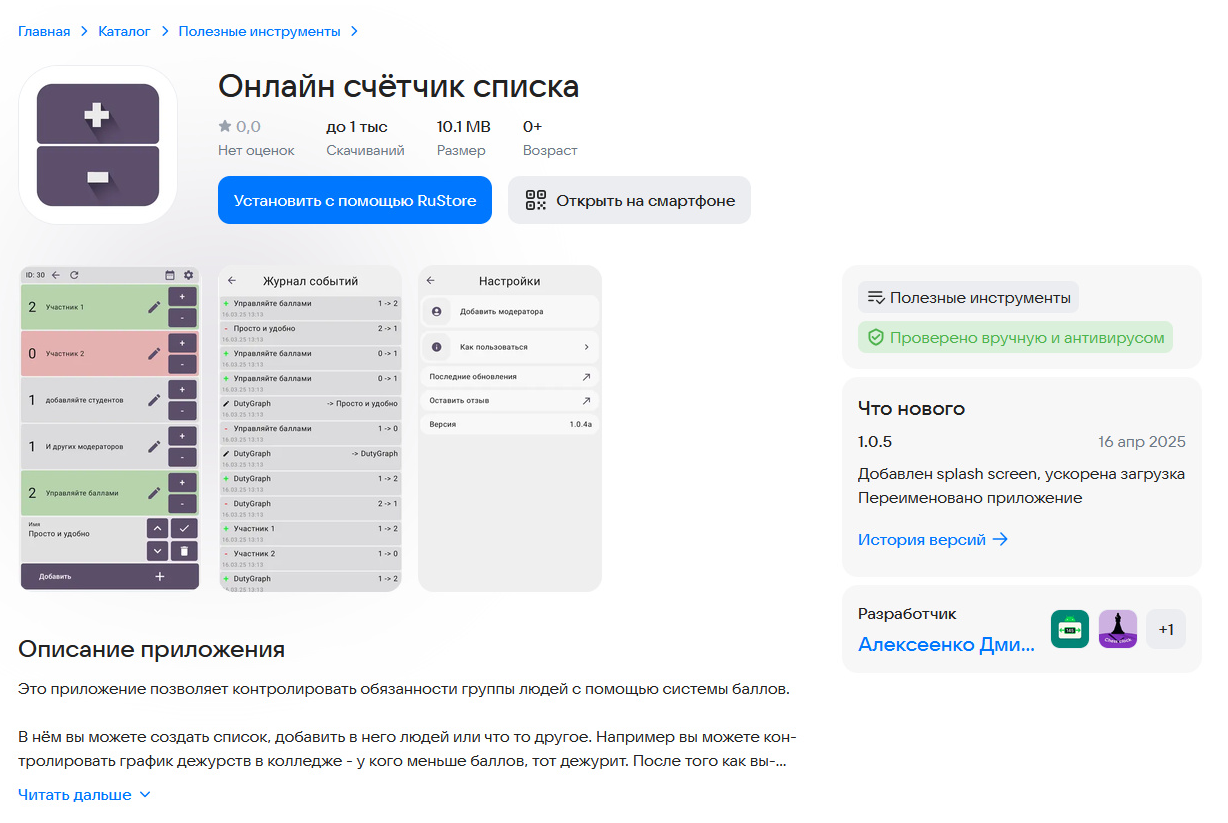Open the purple chess app icon

tap(1118, 629)
